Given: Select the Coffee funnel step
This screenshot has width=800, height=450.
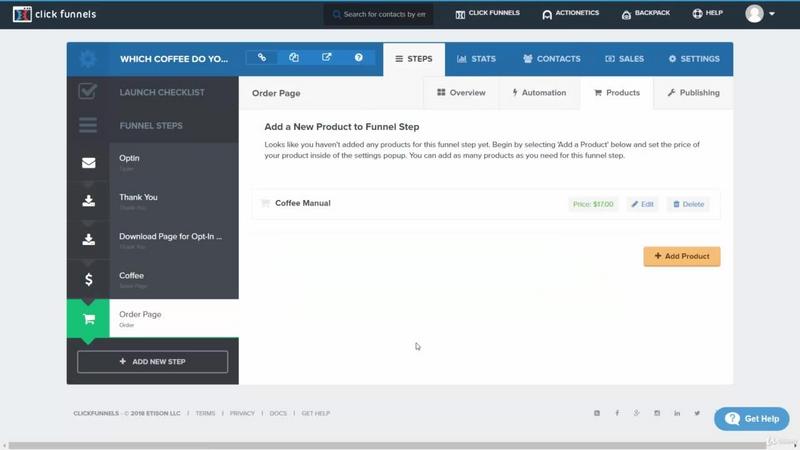Looking at the screenshot, I should 153,280.
